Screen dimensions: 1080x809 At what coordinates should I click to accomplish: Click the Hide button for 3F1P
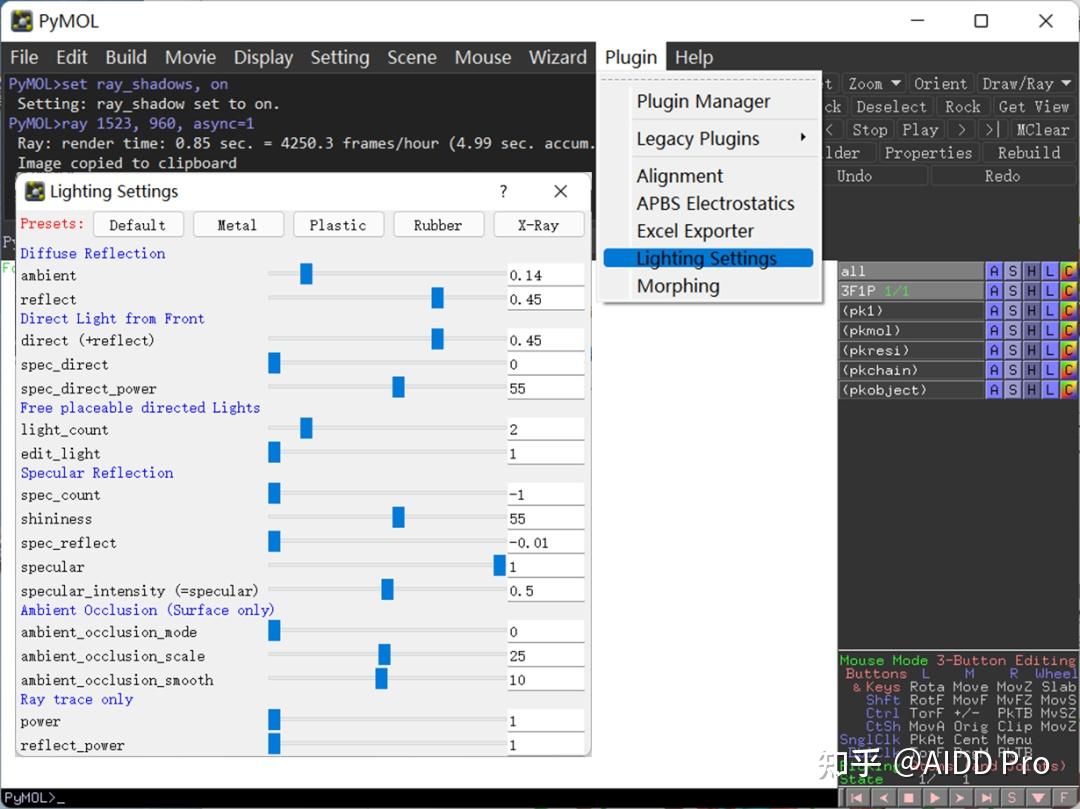(1031, 291)
